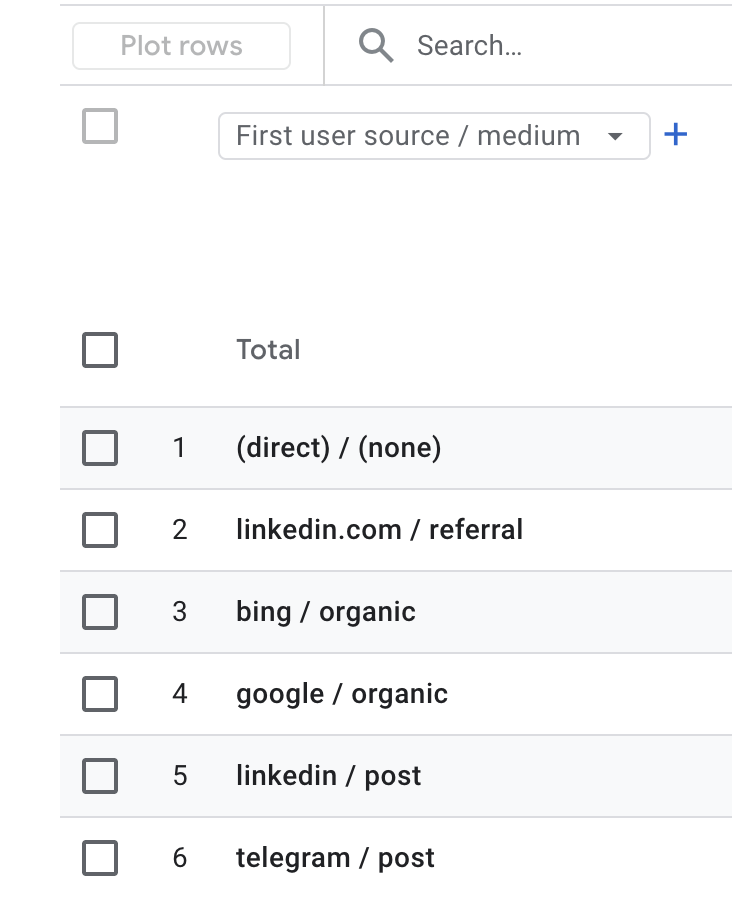Check the Total row checkbox

100,350
